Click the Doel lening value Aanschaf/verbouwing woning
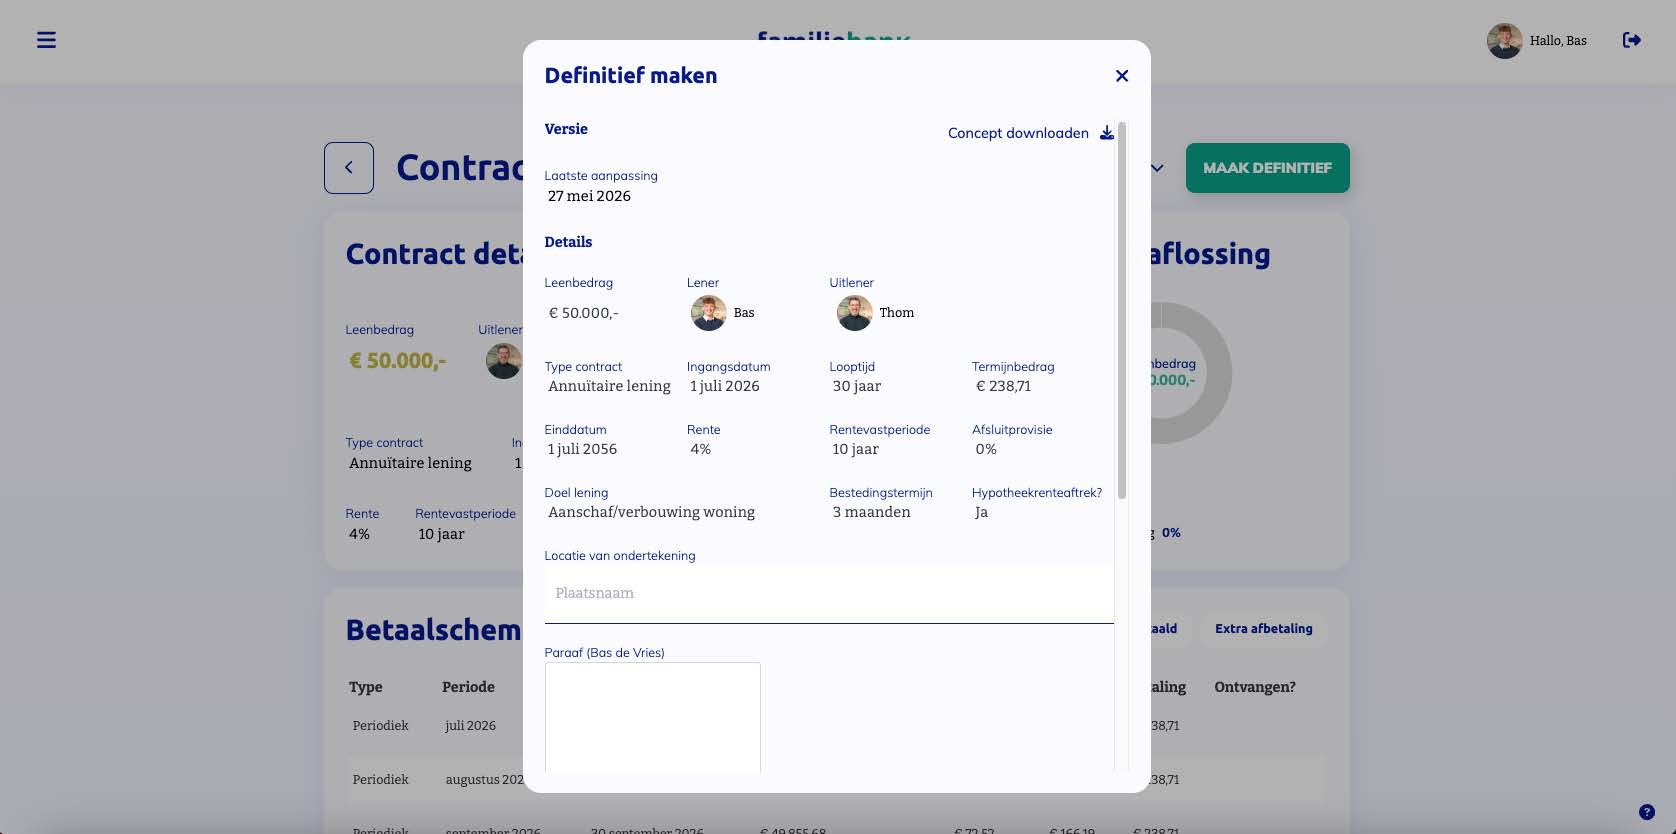Screen dimensions: 1676x834 click(x=651, y=512)
